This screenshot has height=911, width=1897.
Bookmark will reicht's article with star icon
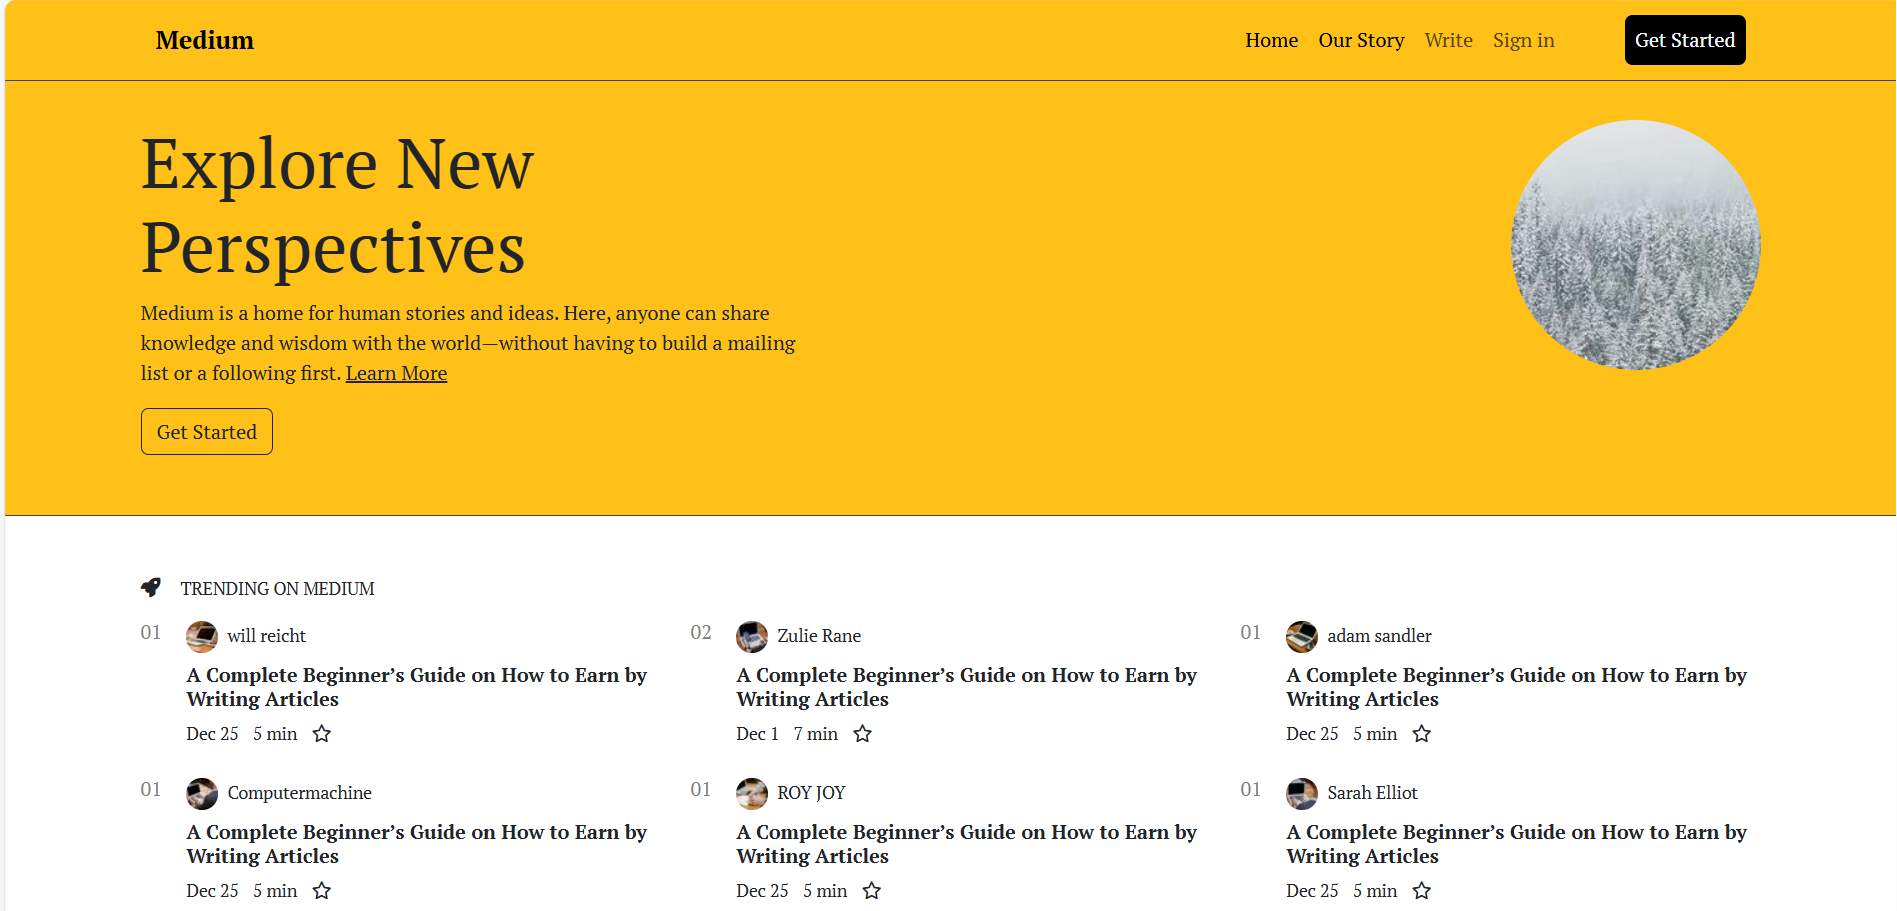[322, 734]
